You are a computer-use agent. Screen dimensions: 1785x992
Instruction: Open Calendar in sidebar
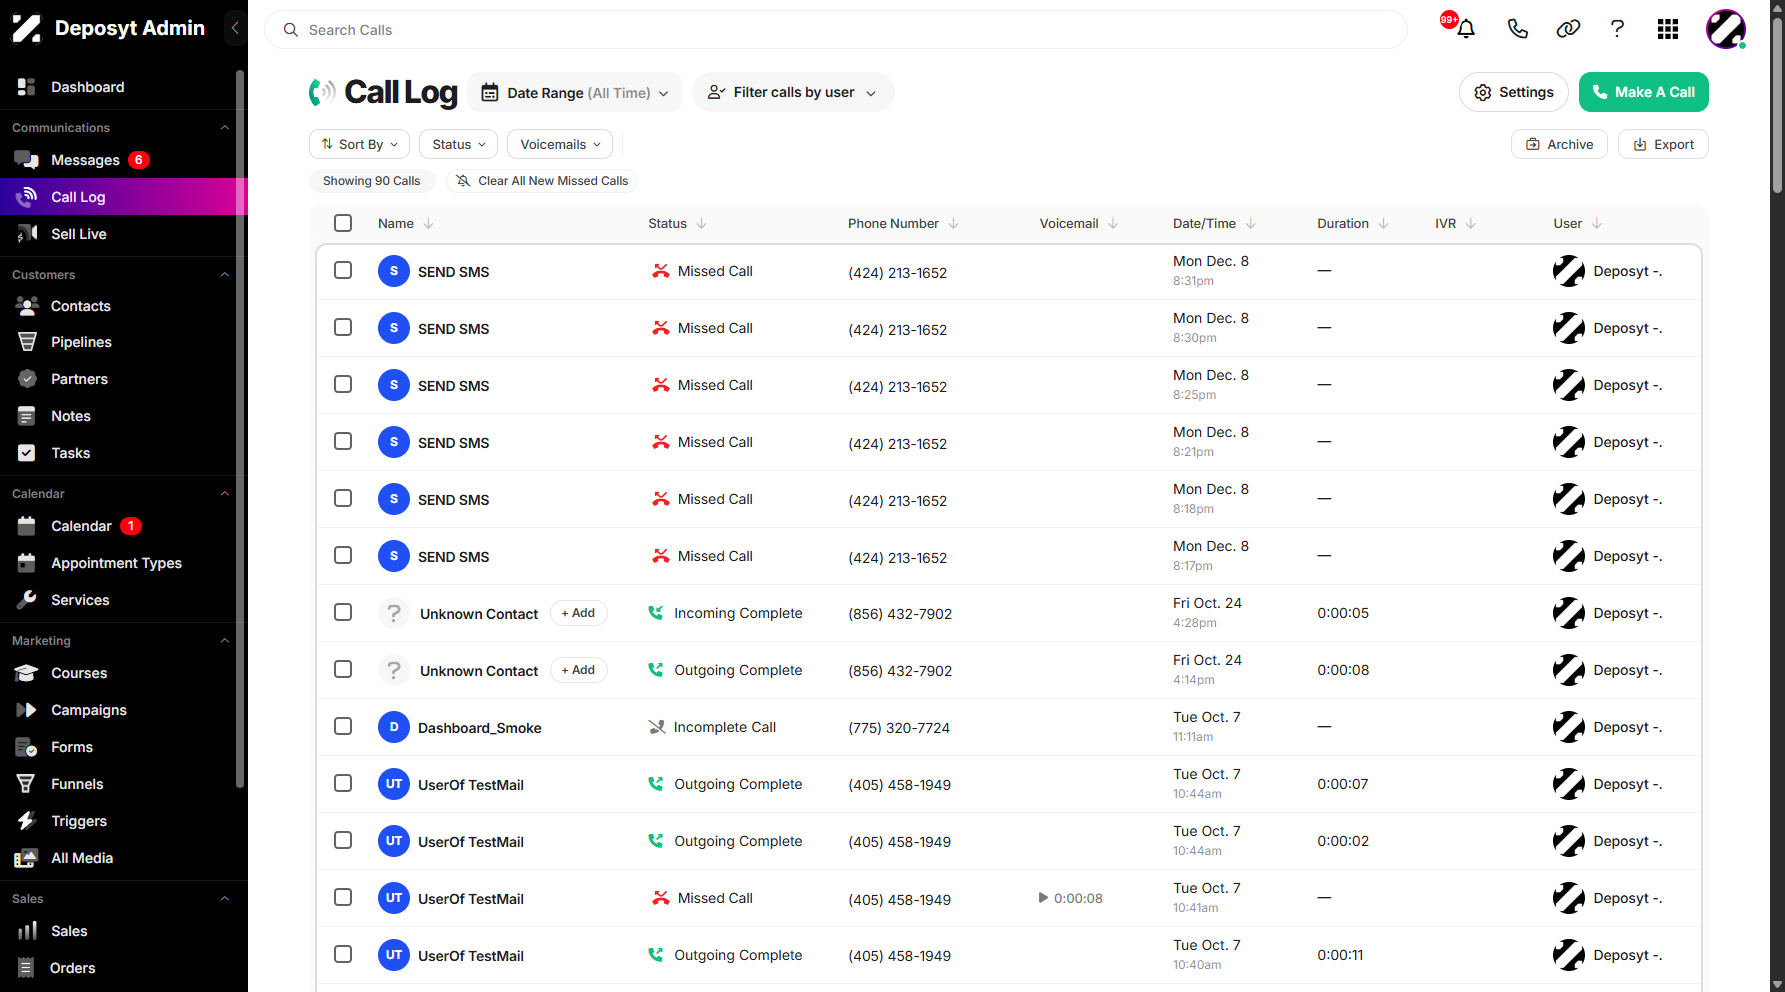(81, 526)
